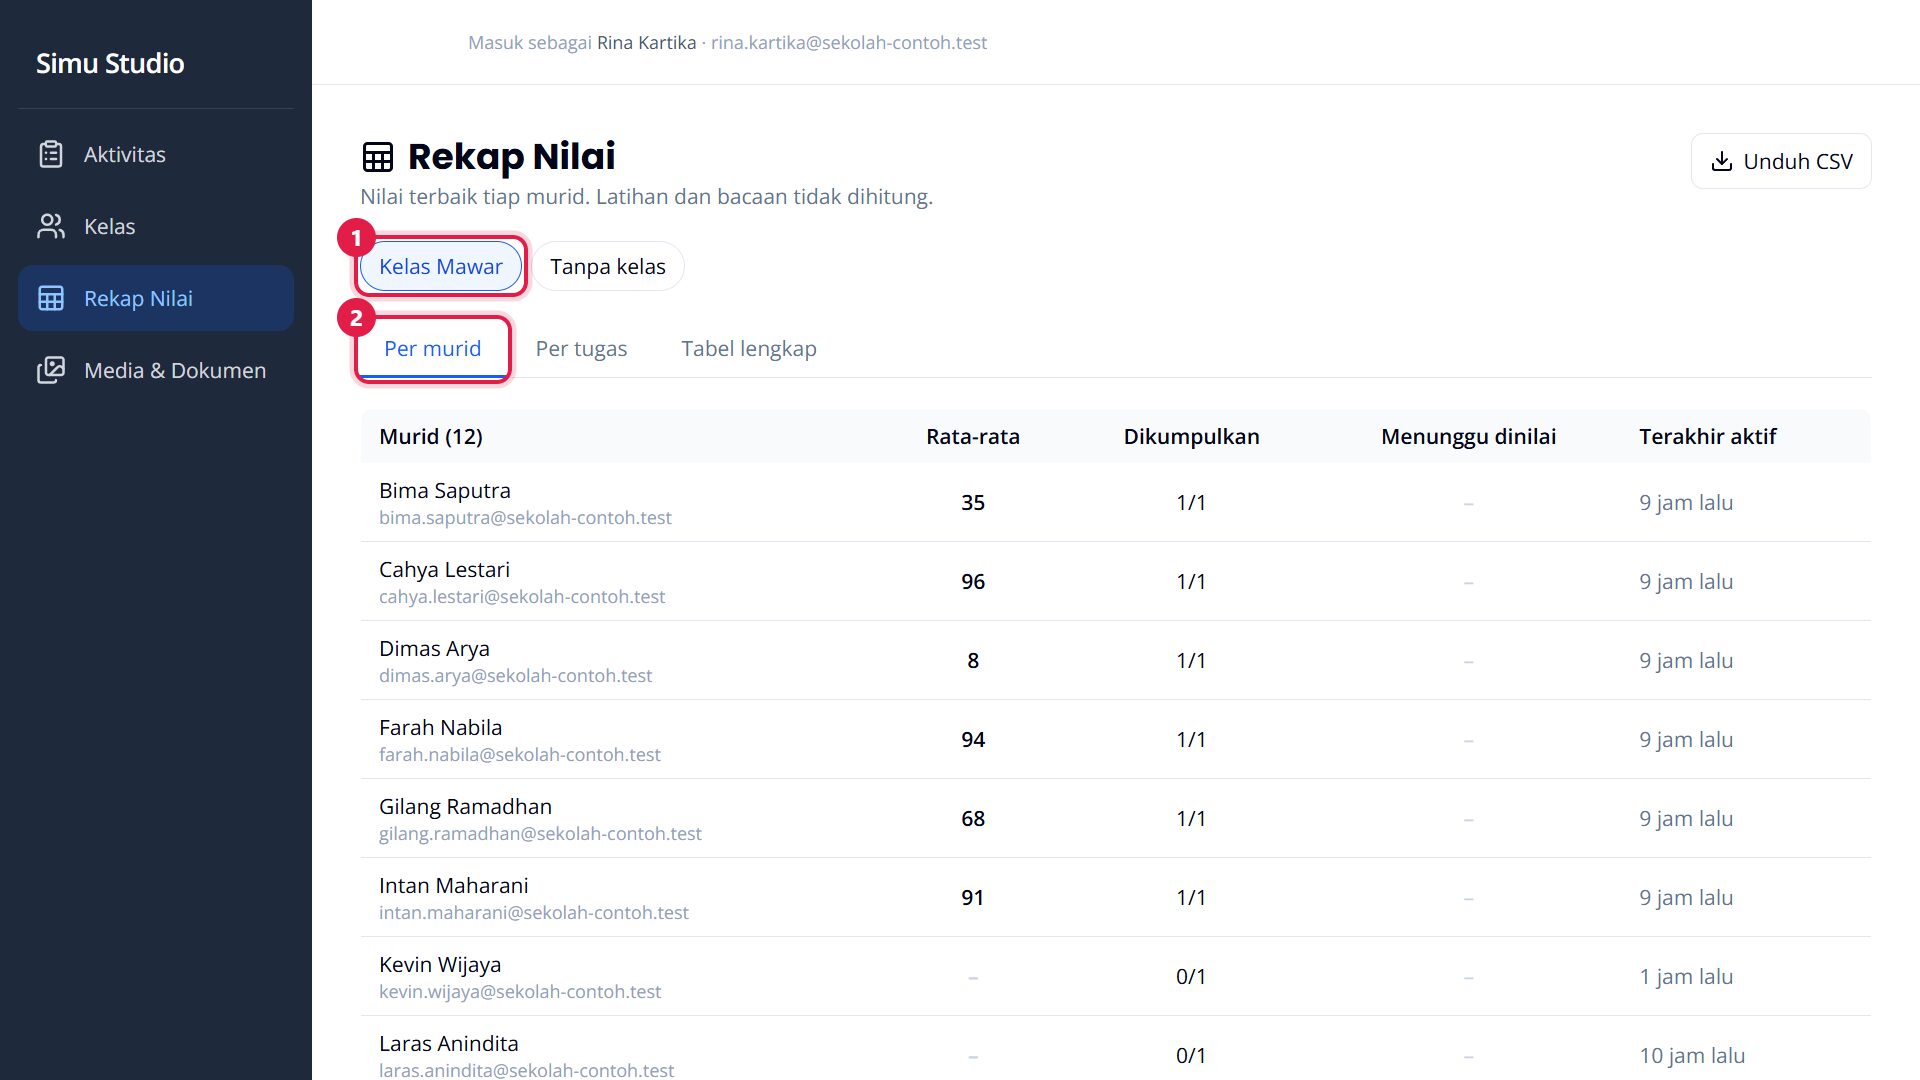Click Farah Nabila's score 94
The width and height of the screenshot is (1920, 1080).
click(973, 739)
